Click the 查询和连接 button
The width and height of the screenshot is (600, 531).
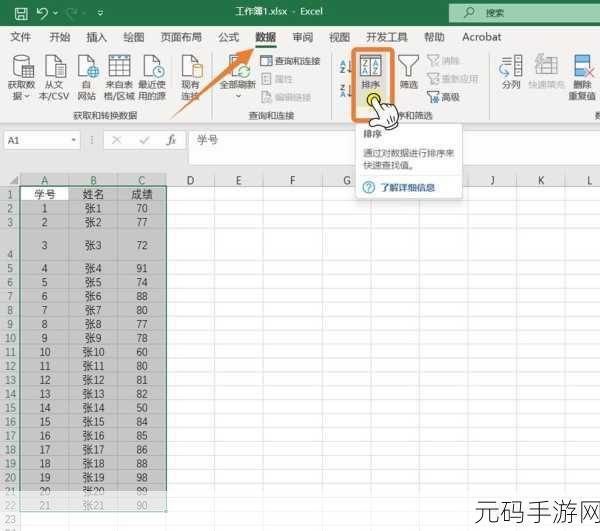click(x=290, y=61)
